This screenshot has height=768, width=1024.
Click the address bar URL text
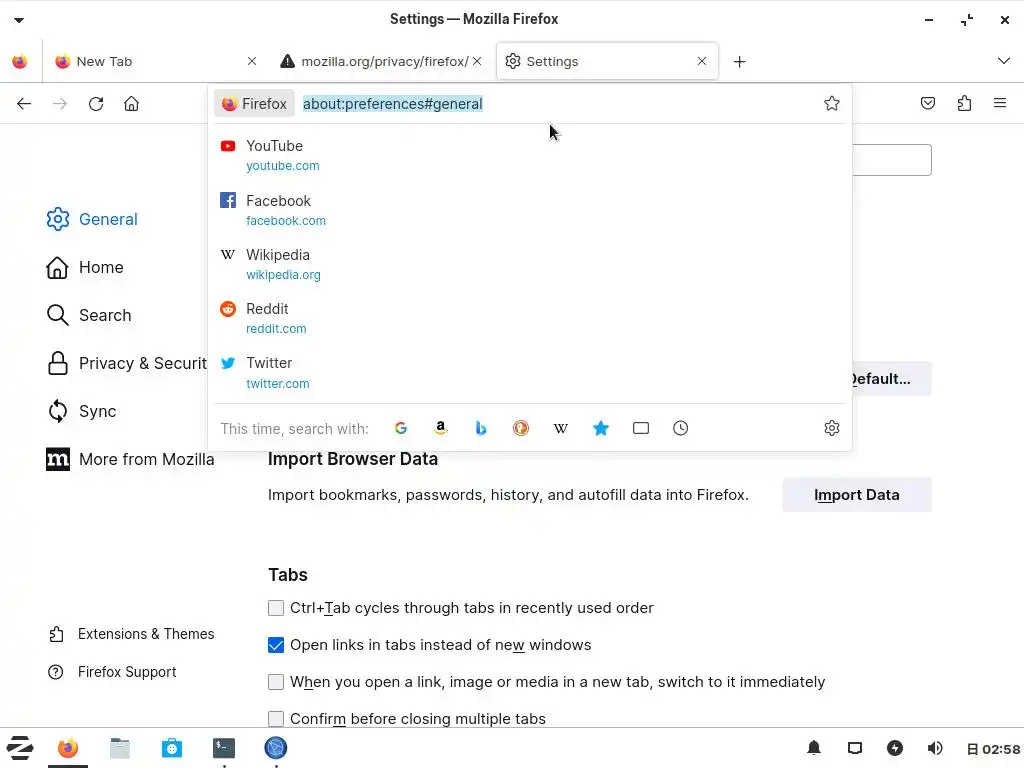pos(392,104)
